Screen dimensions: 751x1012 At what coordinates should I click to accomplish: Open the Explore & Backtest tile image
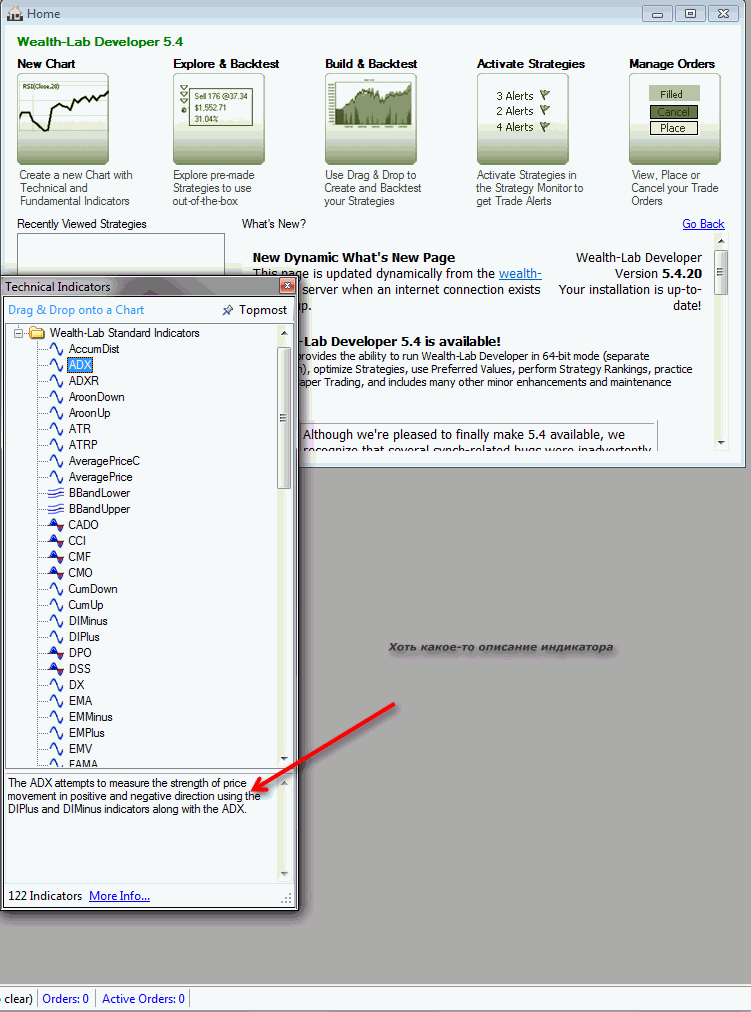pyautogui.click(x=219, y=119)
